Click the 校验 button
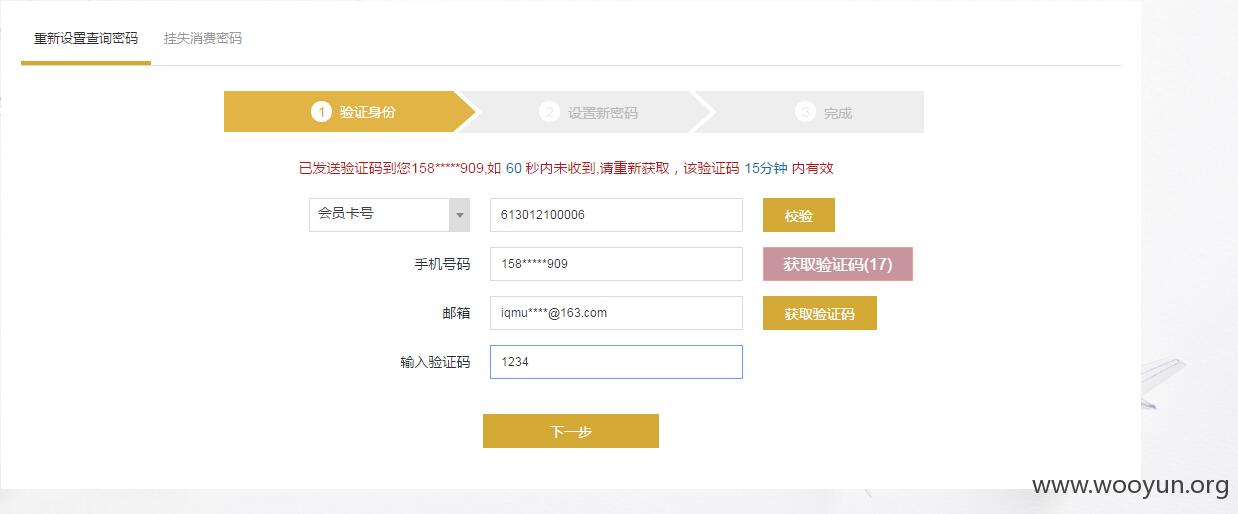Image resolution: width=1238 pixels, height=514 pixels. point(798,215)
